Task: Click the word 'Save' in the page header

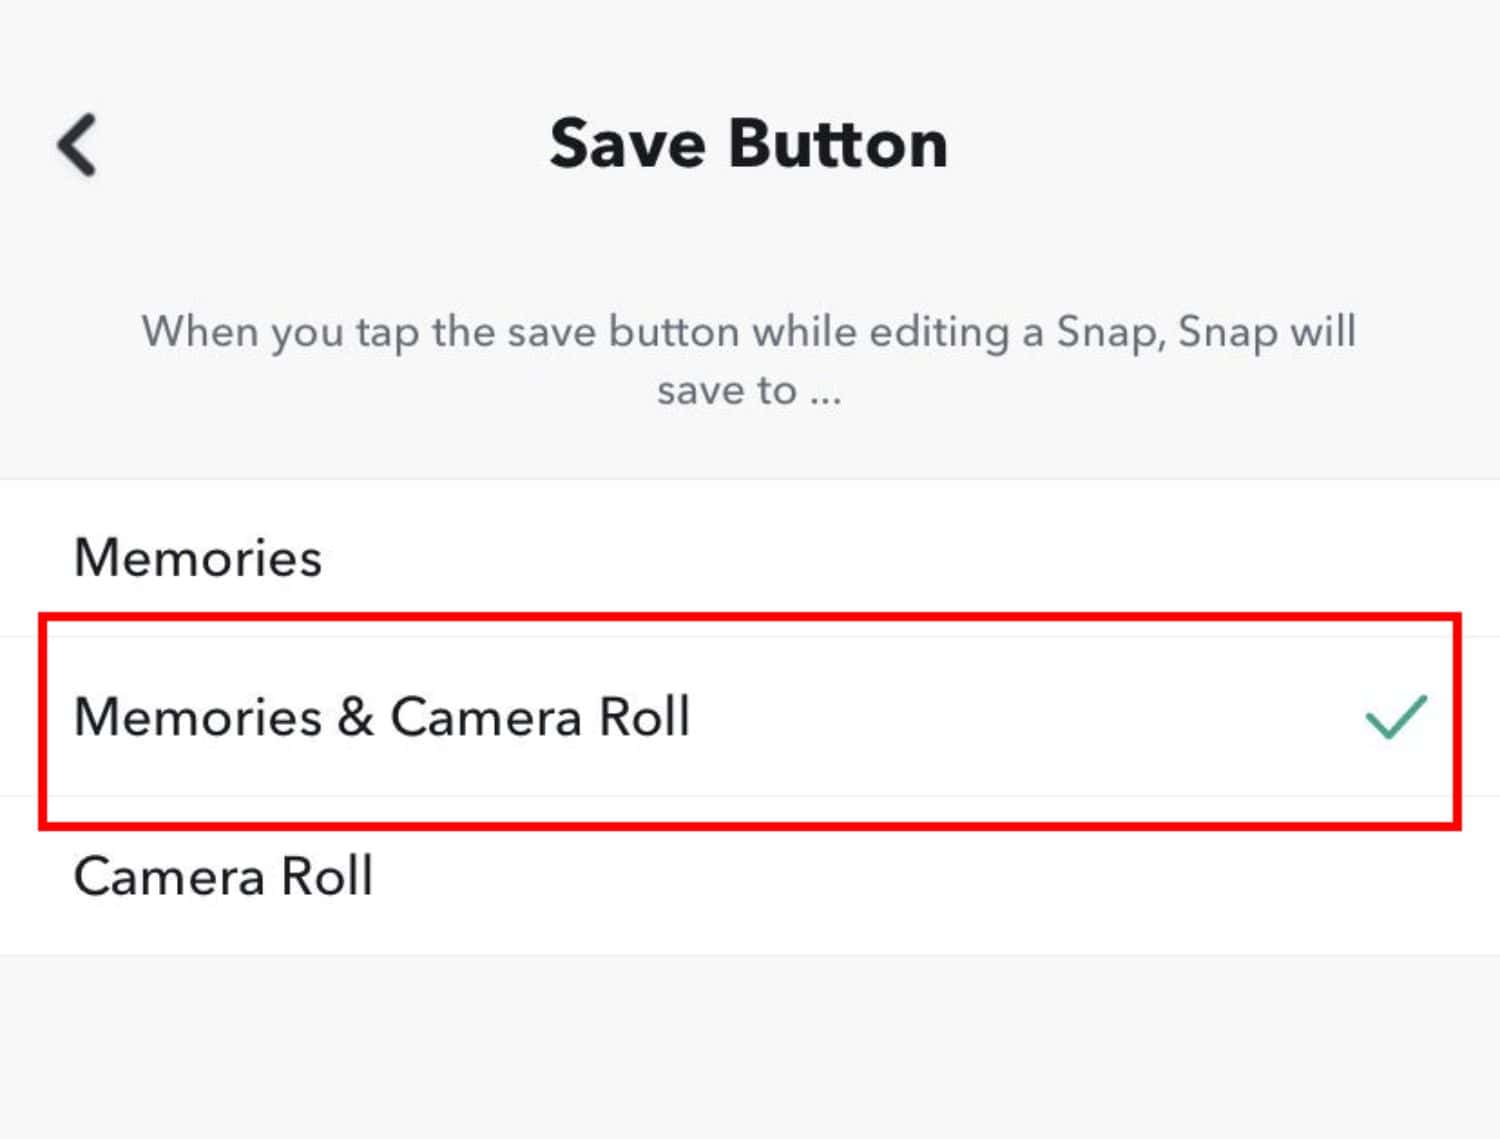Action: tap(628, 144)
